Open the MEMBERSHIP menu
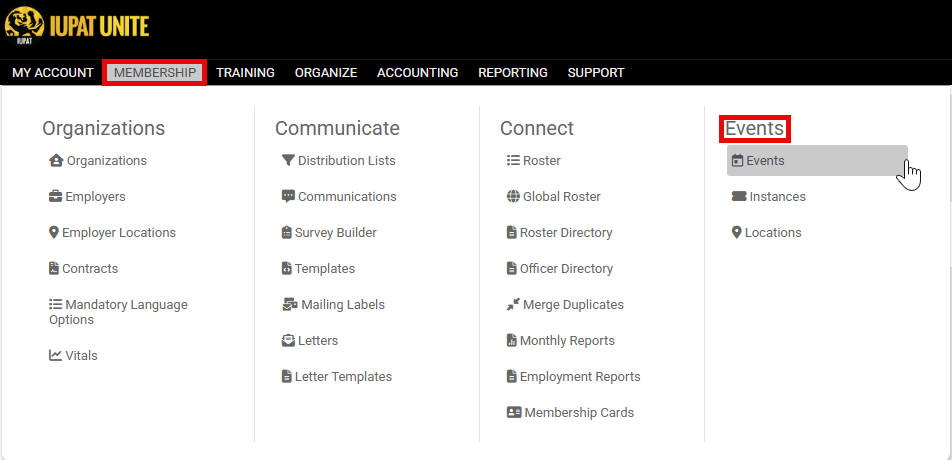This screenshot has height=460, width=952. [155, 73]
